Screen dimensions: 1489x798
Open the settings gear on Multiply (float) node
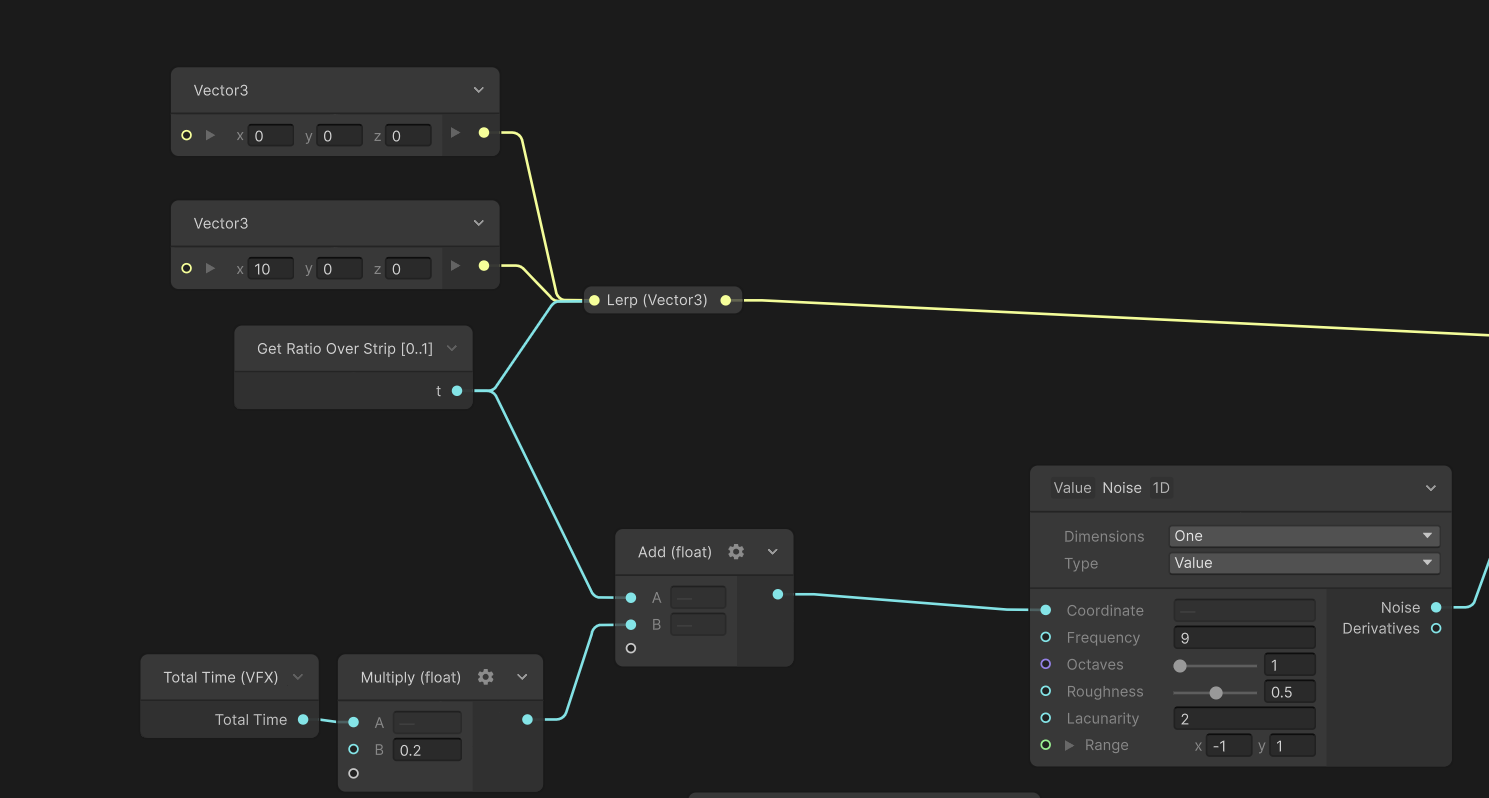[485, 676]
